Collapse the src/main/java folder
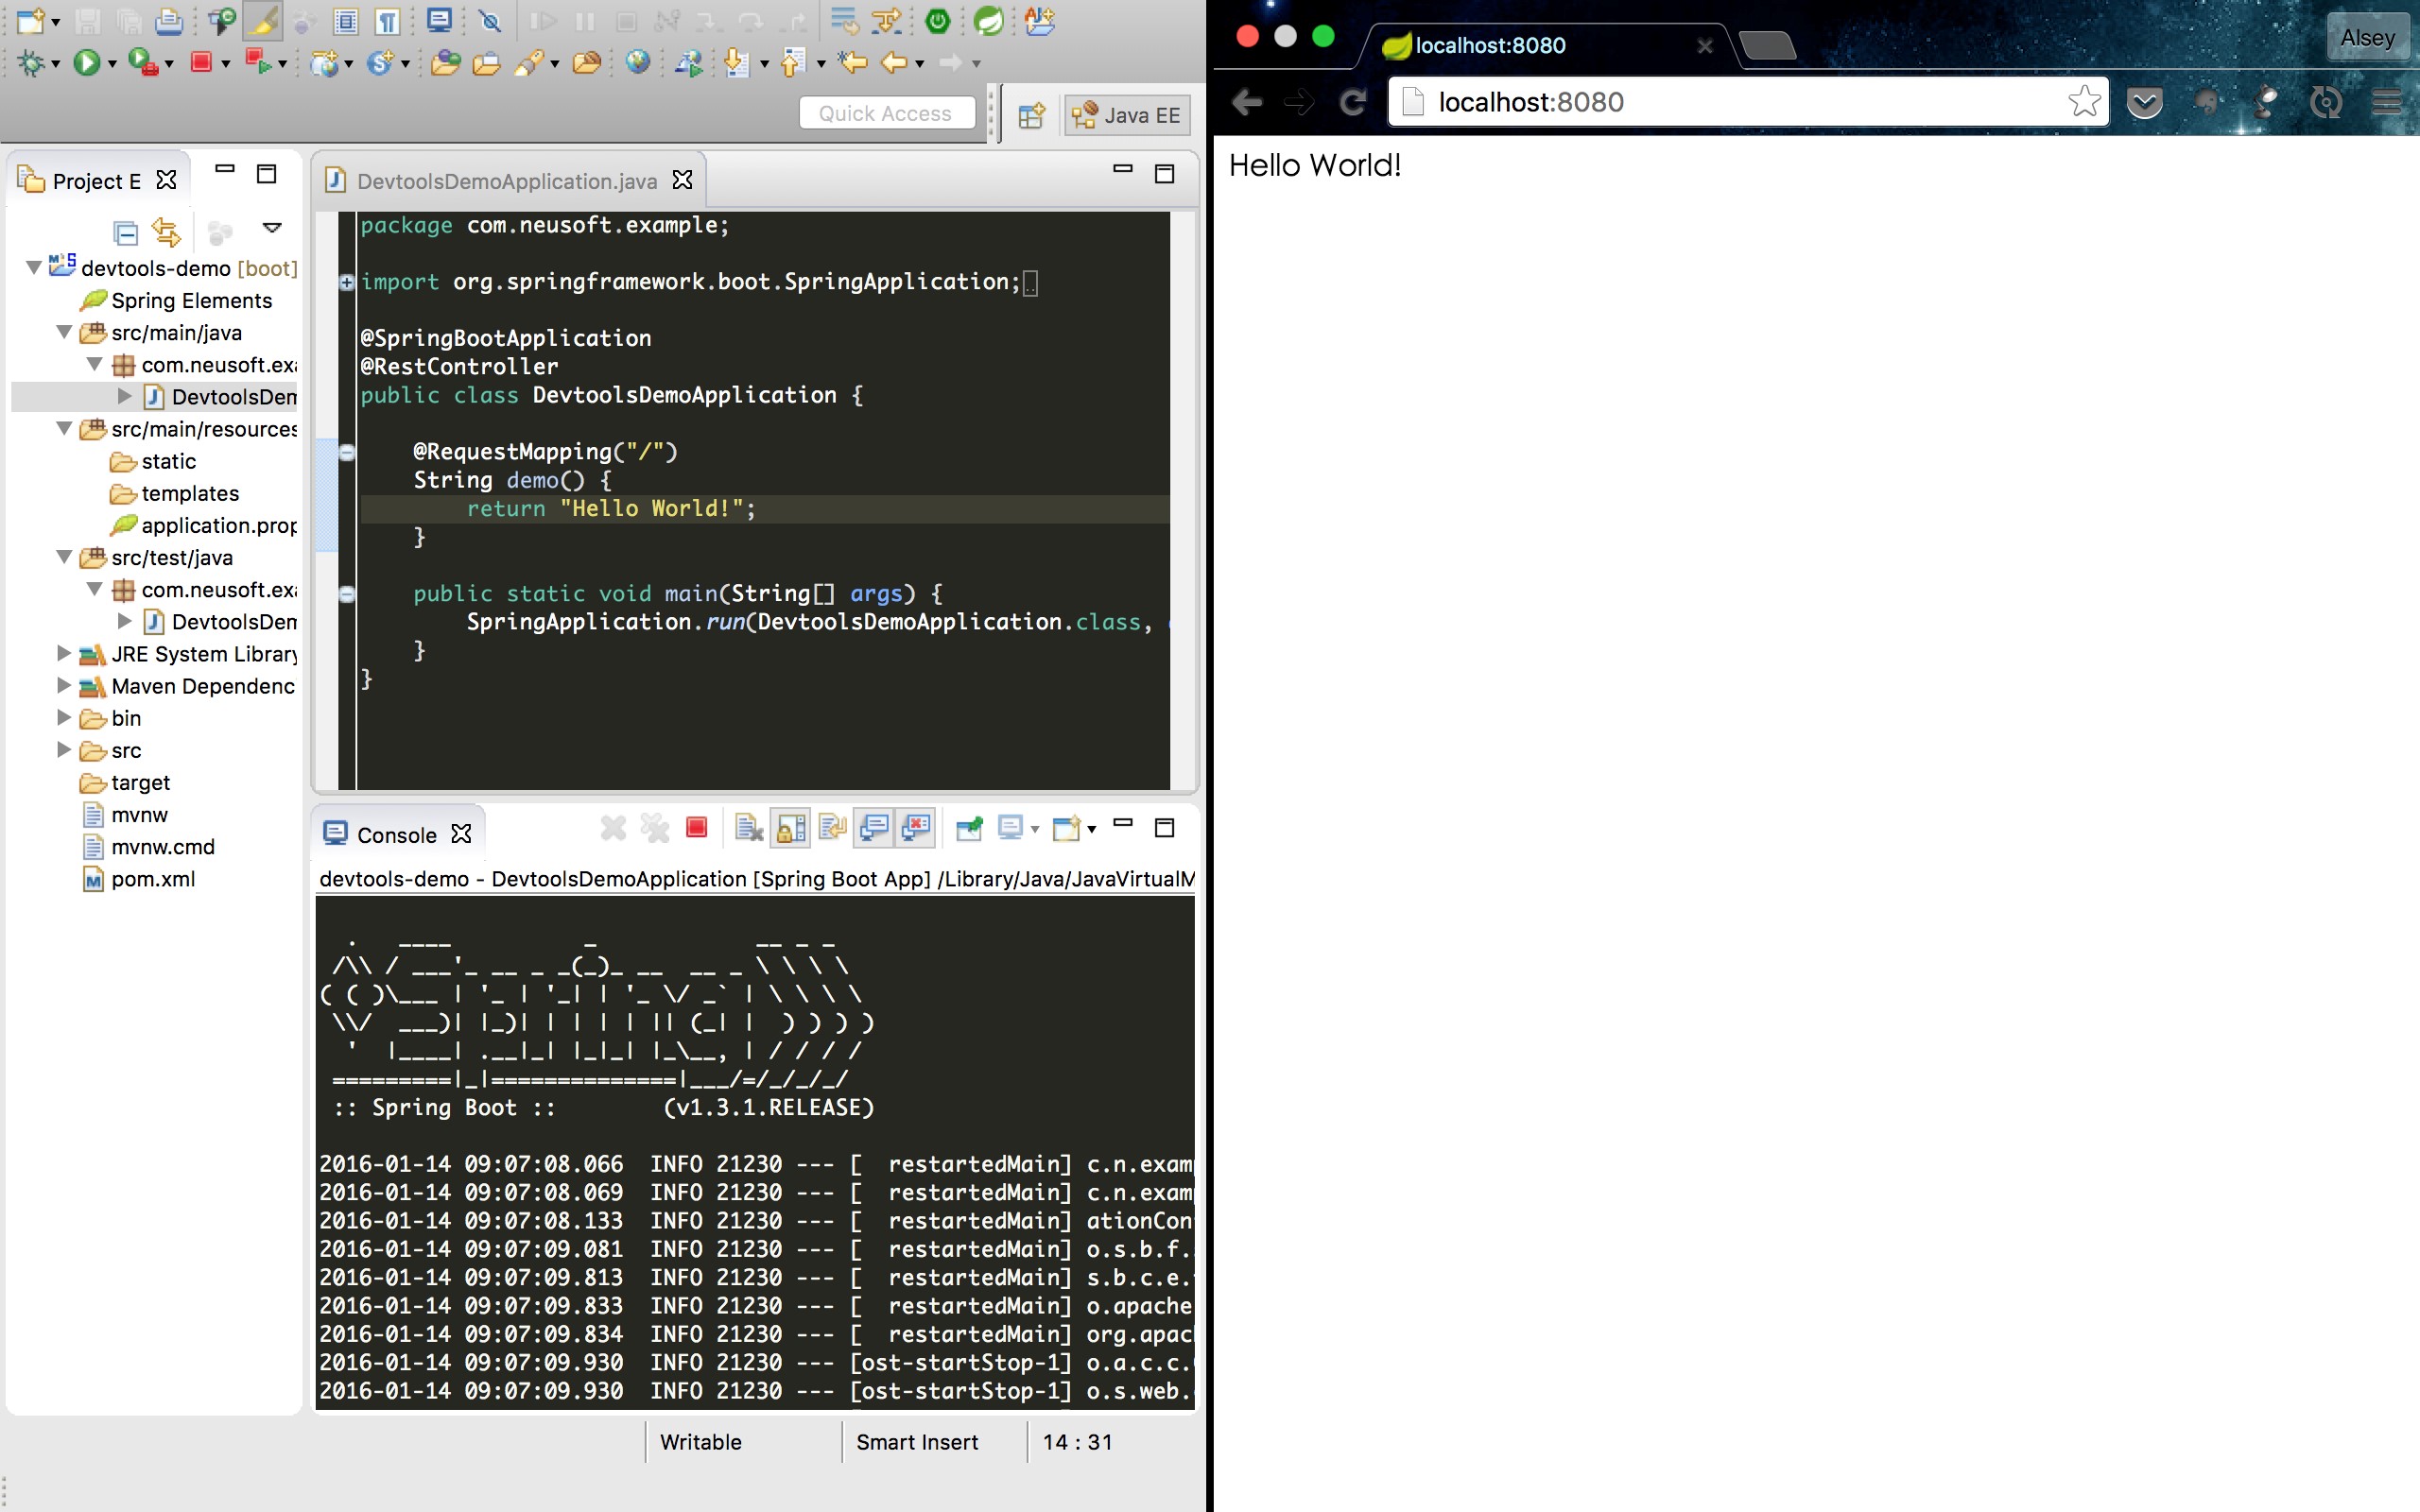2420x1512 pixels. pos(63,331)
